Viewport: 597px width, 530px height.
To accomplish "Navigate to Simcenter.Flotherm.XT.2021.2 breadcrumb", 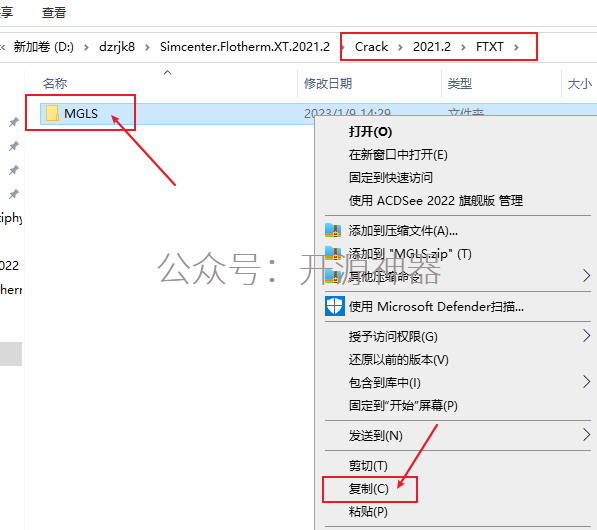I will (244, 47).
